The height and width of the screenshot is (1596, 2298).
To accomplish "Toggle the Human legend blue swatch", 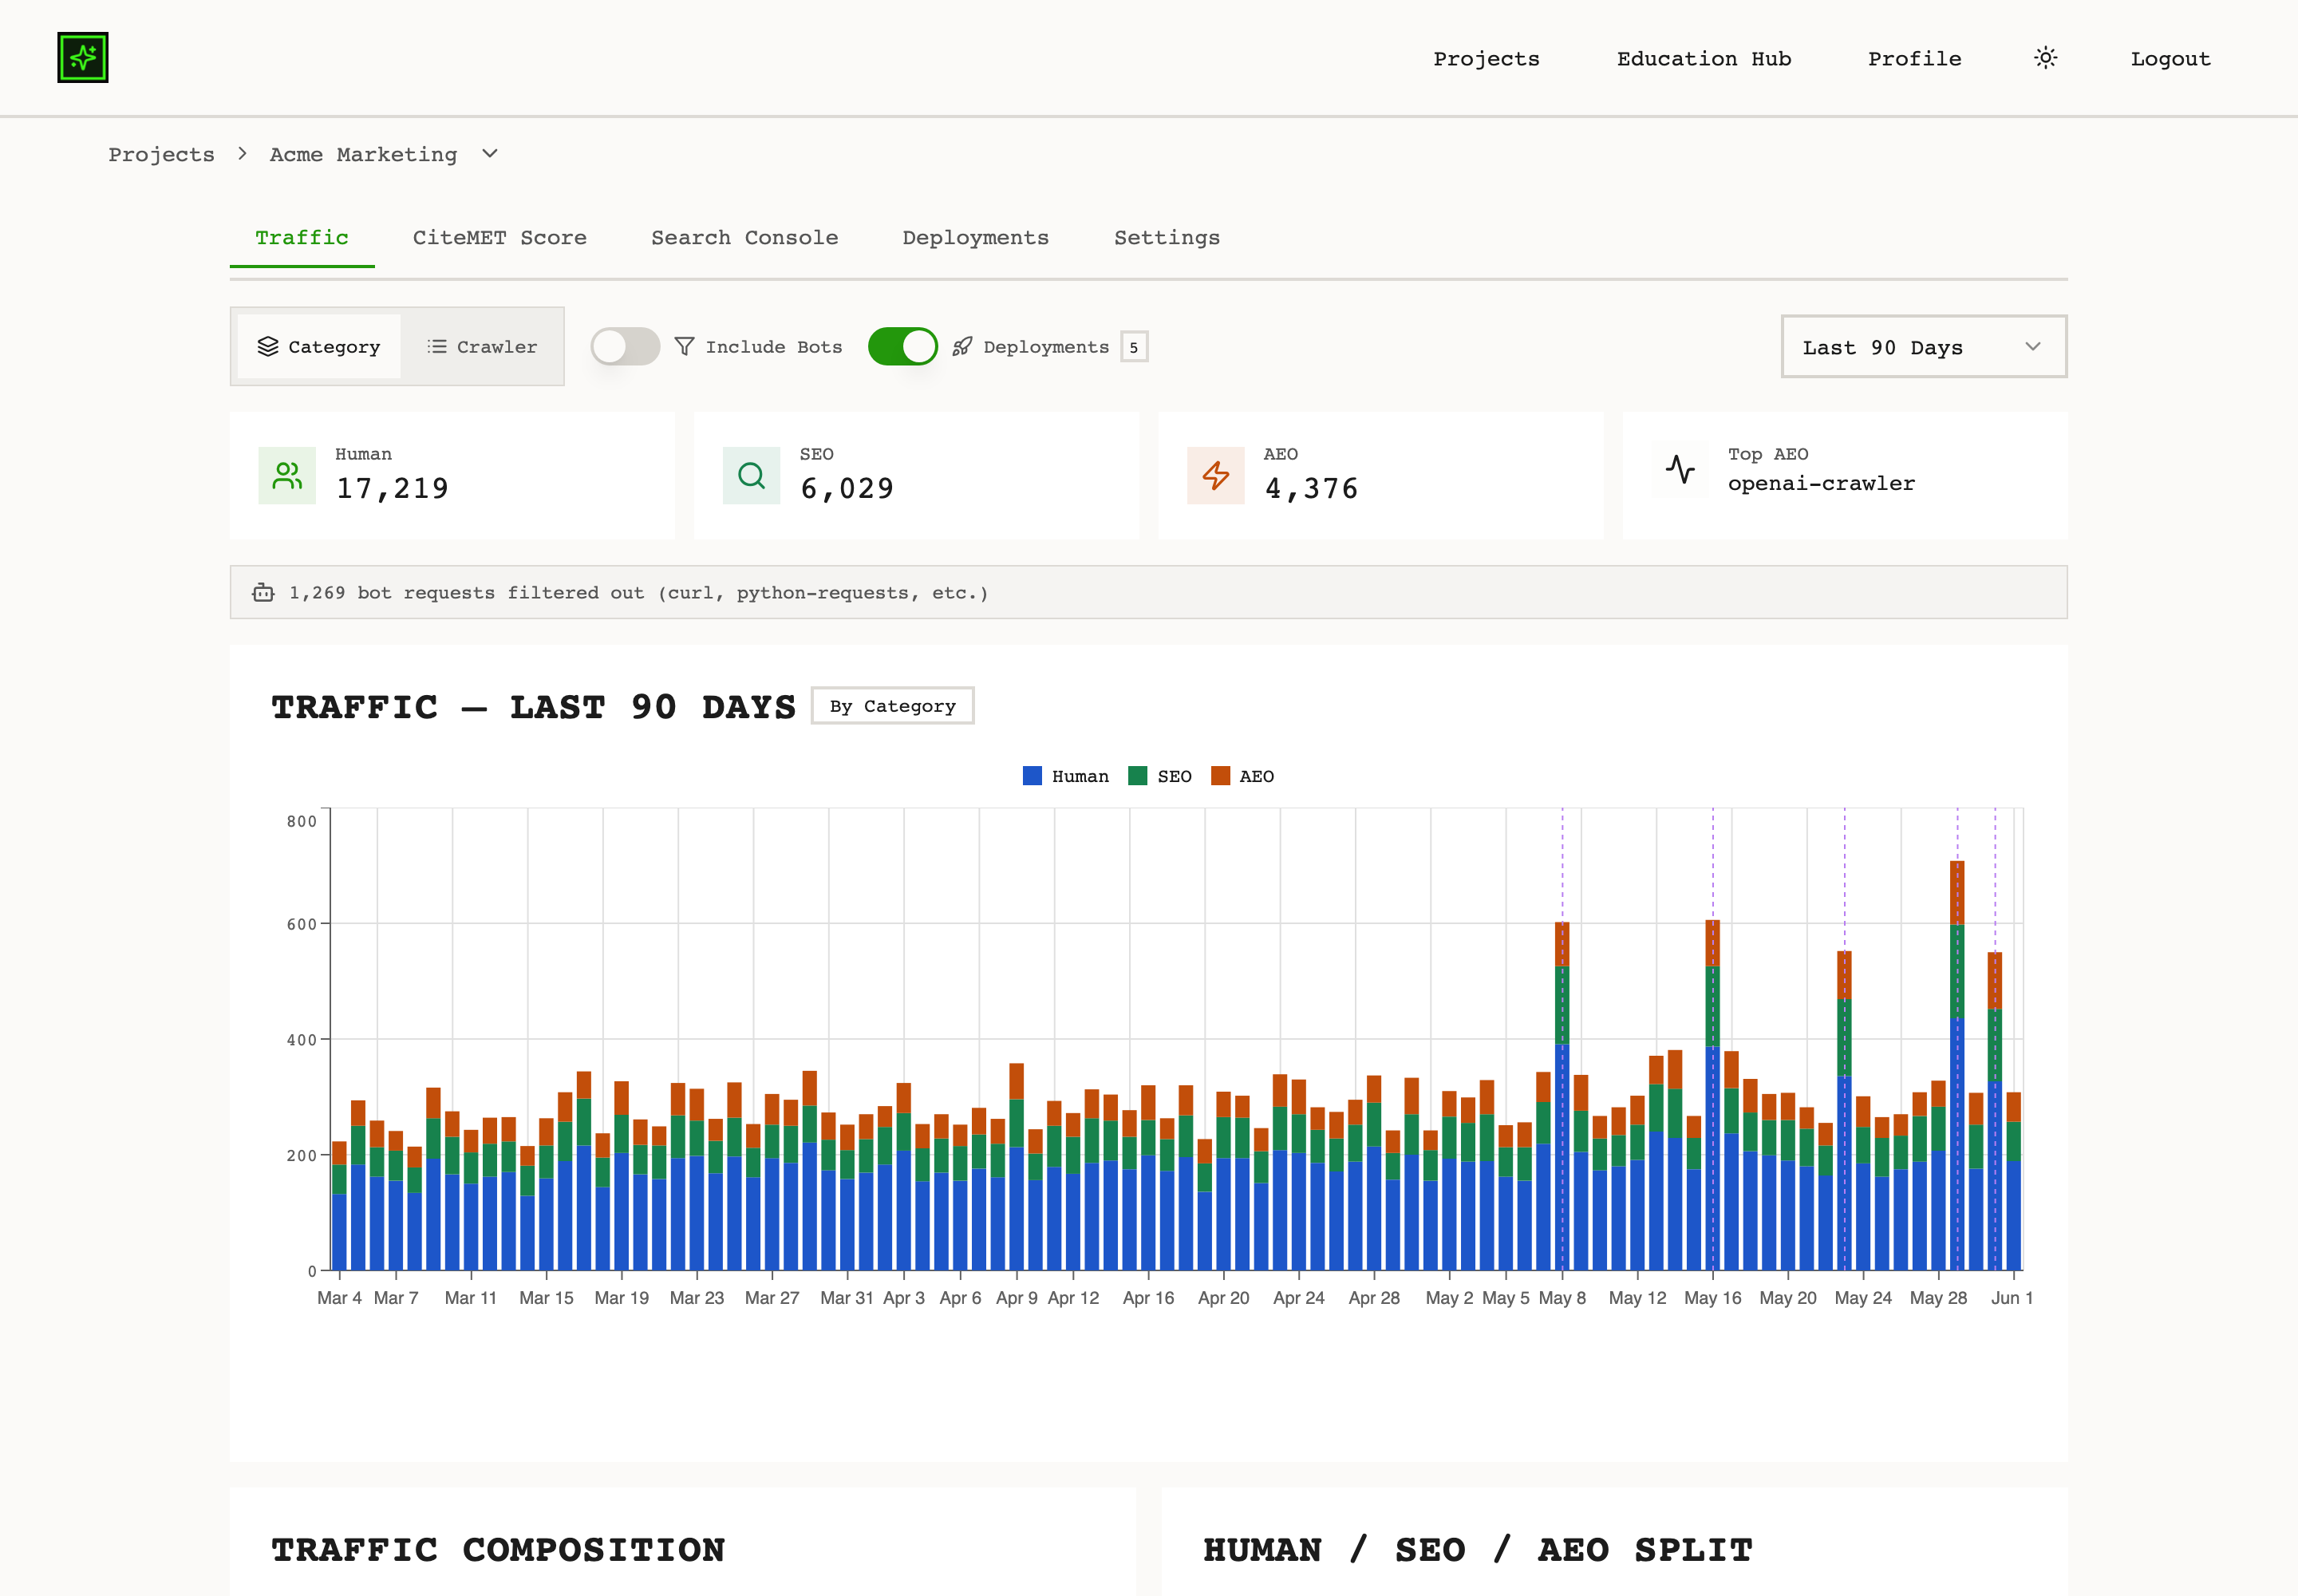I will tap(1033, 775).
